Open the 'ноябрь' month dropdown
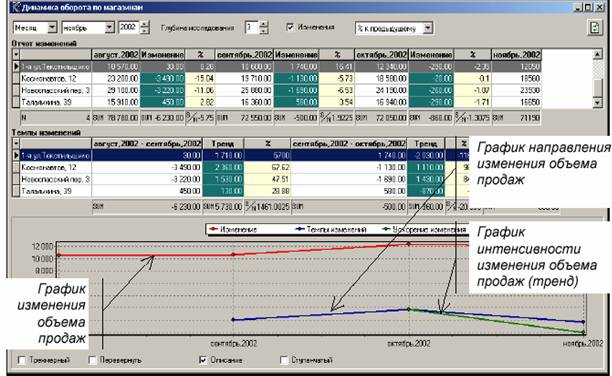This screenshot has width=612, height=376. [110, 27]
